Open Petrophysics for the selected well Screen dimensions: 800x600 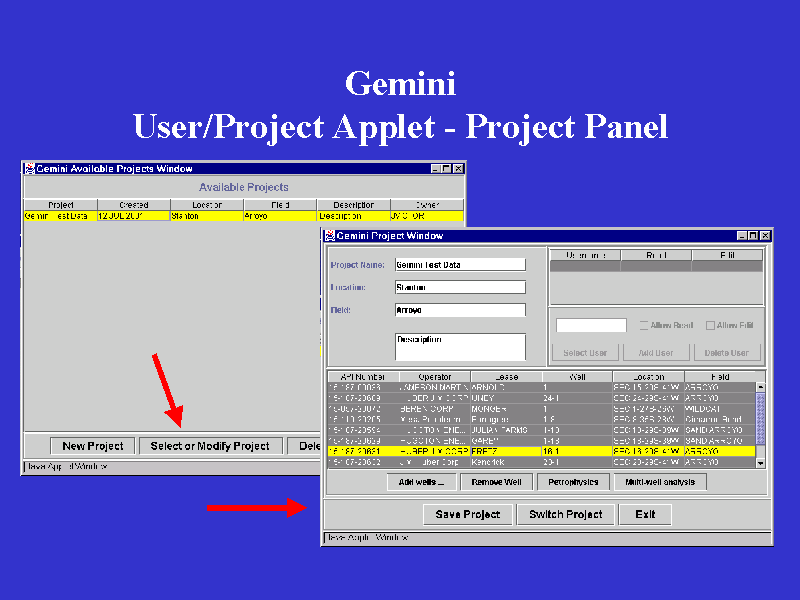tap(573, 482)
